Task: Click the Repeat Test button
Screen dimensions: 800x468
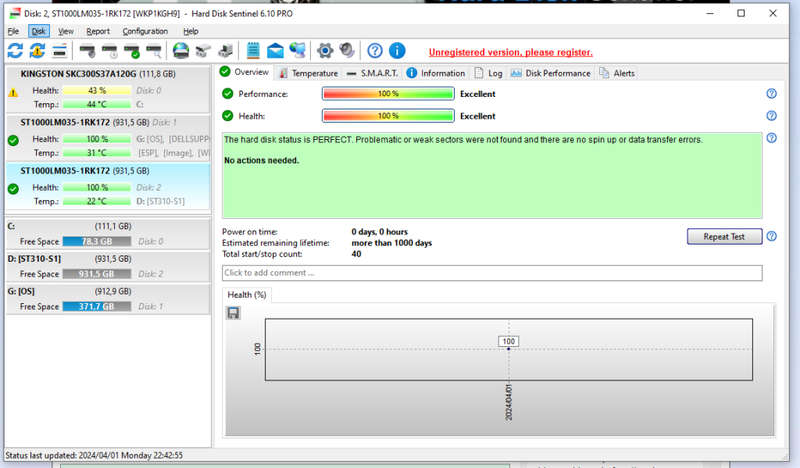Action: 724,236
